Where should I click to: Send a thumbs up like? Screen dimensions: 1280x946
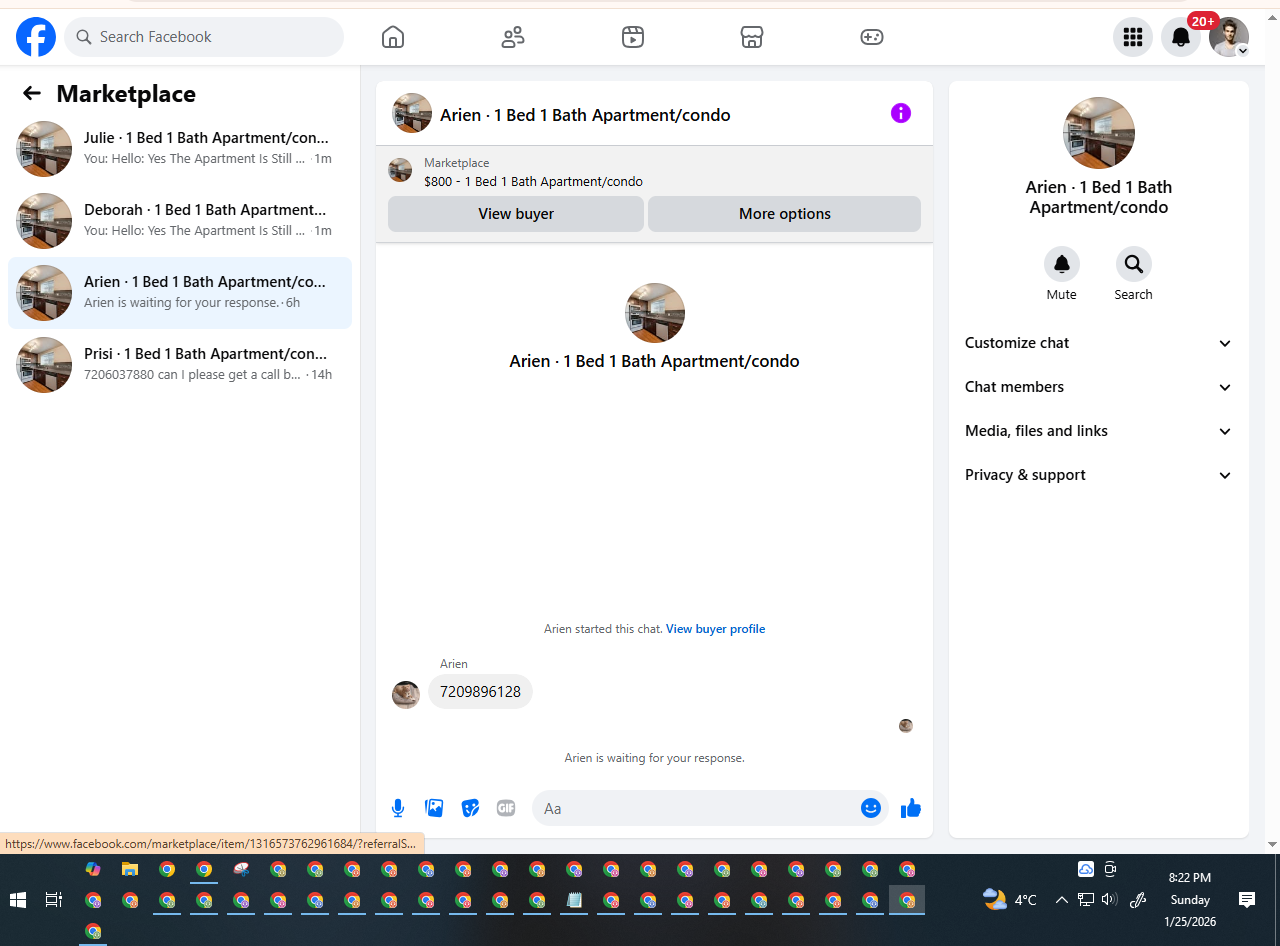coord(910,808)
